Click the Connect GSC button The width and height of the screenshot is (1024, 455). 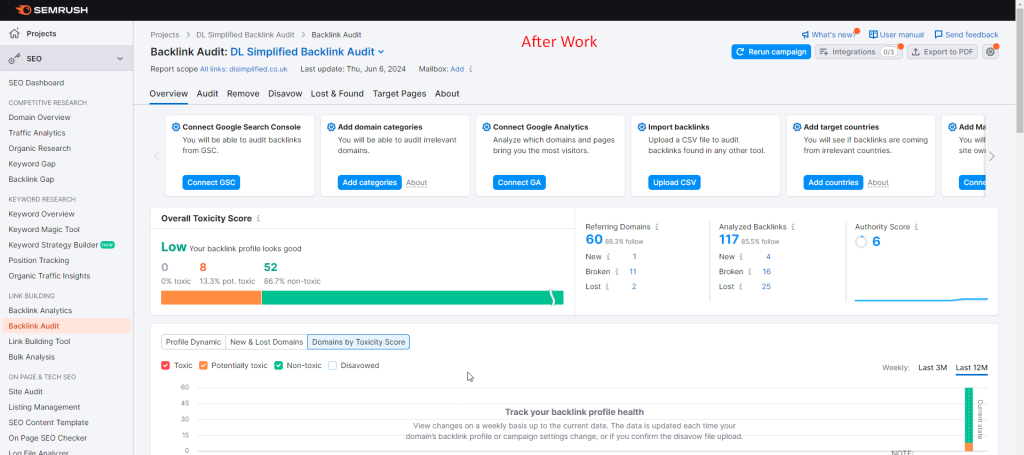click(x=211, y=183)
